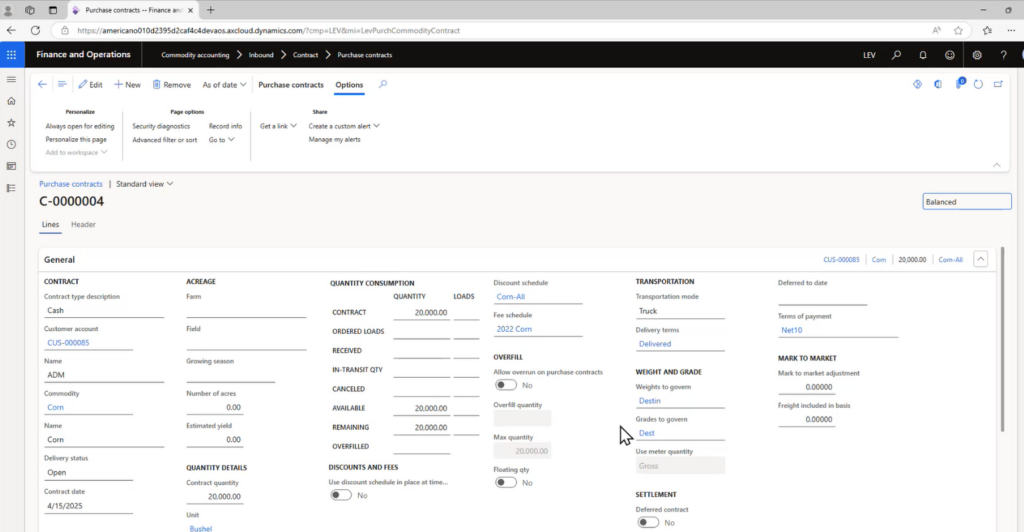The image size is (1024, 532).
Task: Open the As of date dropdown
Action: click(x=224, y=85)
